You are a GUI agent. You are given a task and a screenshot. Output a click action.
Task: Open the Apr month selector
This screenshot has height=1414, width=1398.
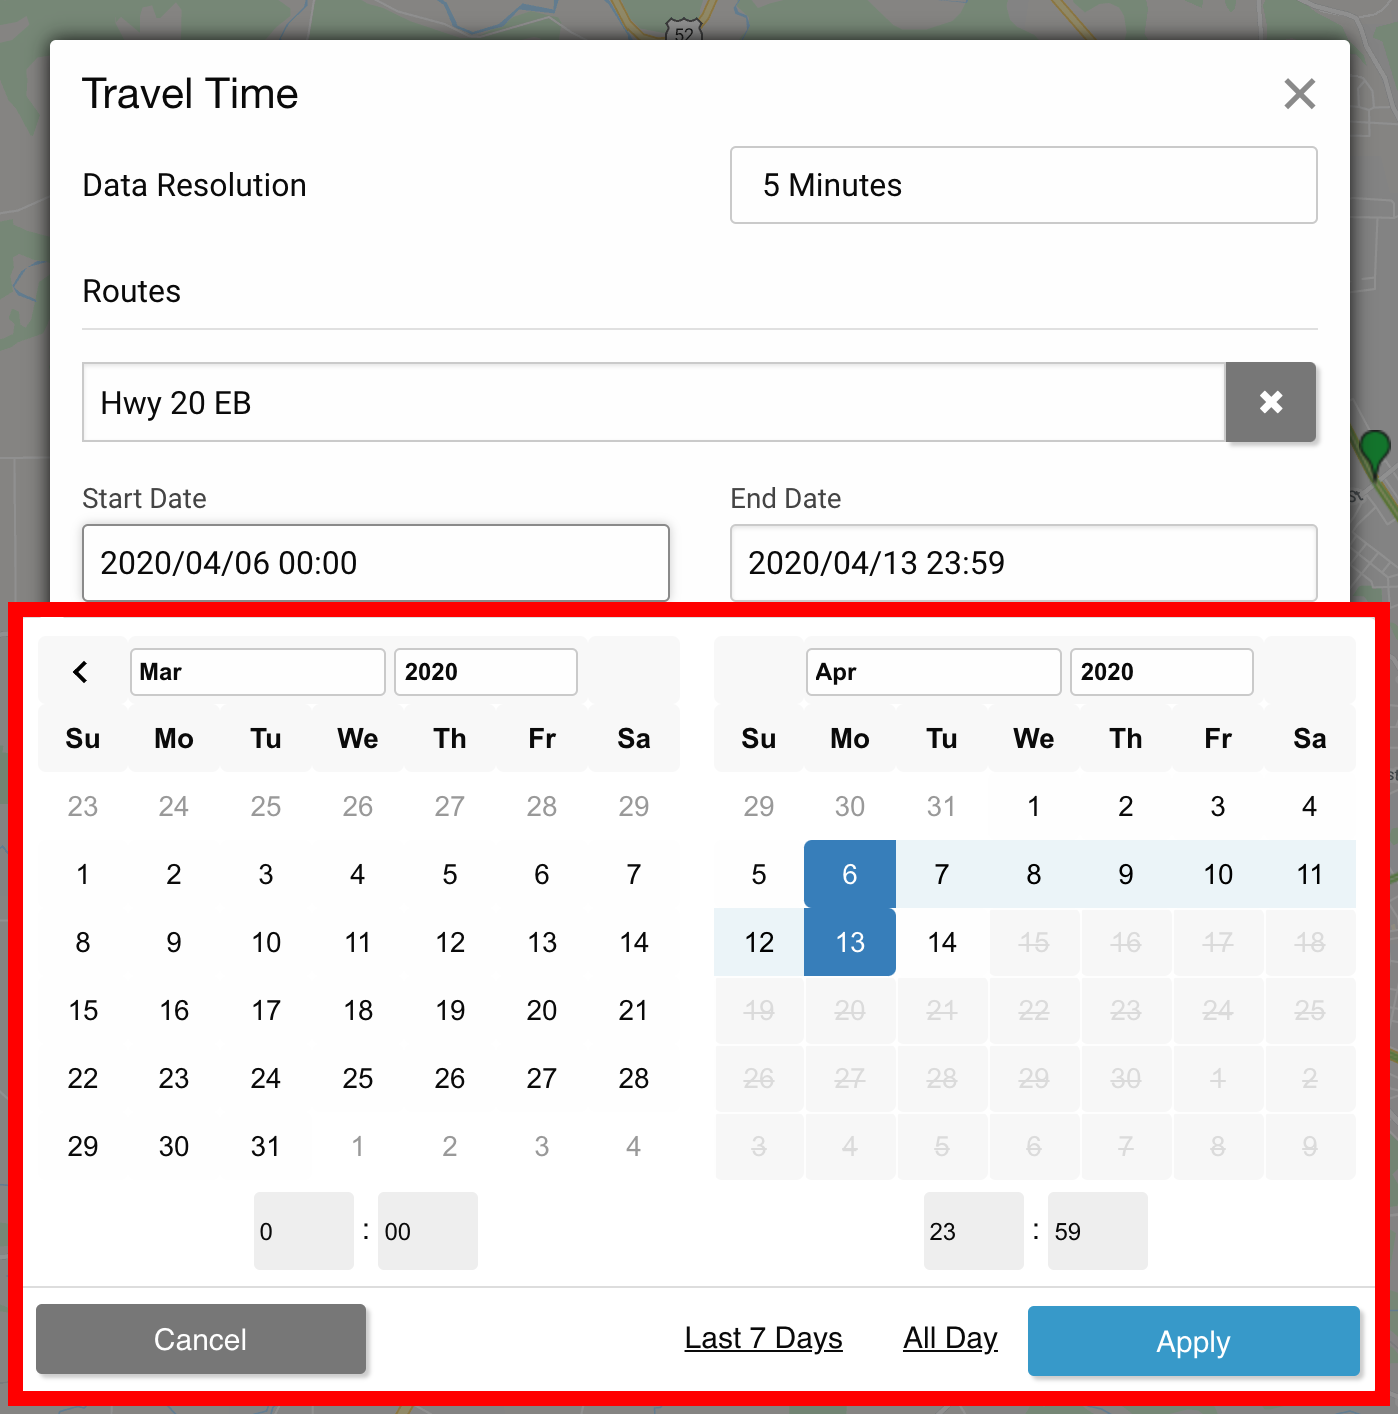[x=932, y=671]
